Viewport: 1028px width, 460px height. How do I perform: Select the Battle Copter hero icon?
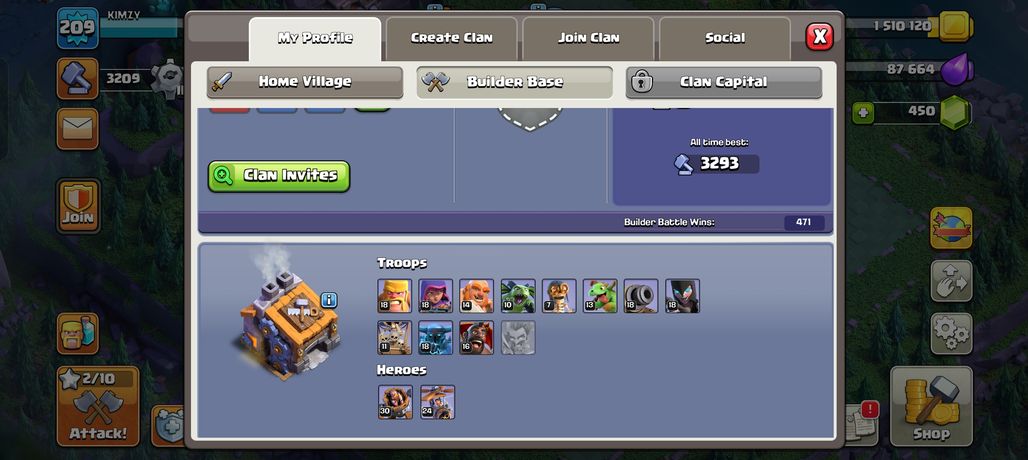click(437, 402)
